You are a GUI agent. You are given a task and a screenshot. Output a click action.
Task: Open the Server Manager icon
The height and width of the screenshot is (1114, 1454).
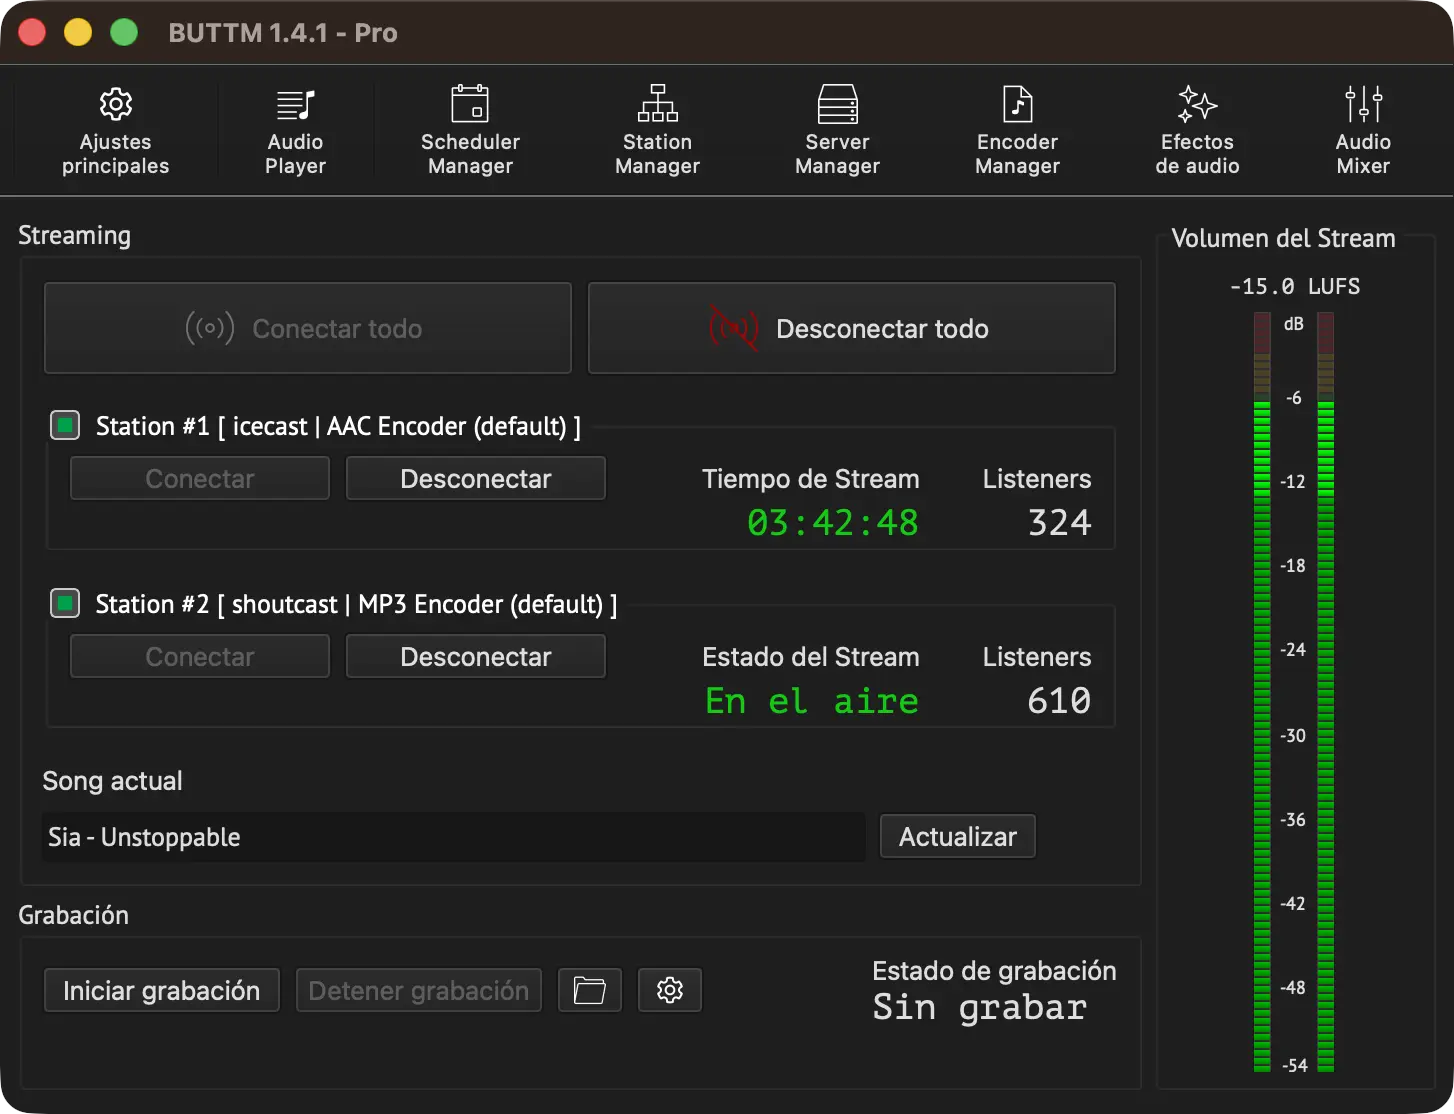[x=837, y=104]
